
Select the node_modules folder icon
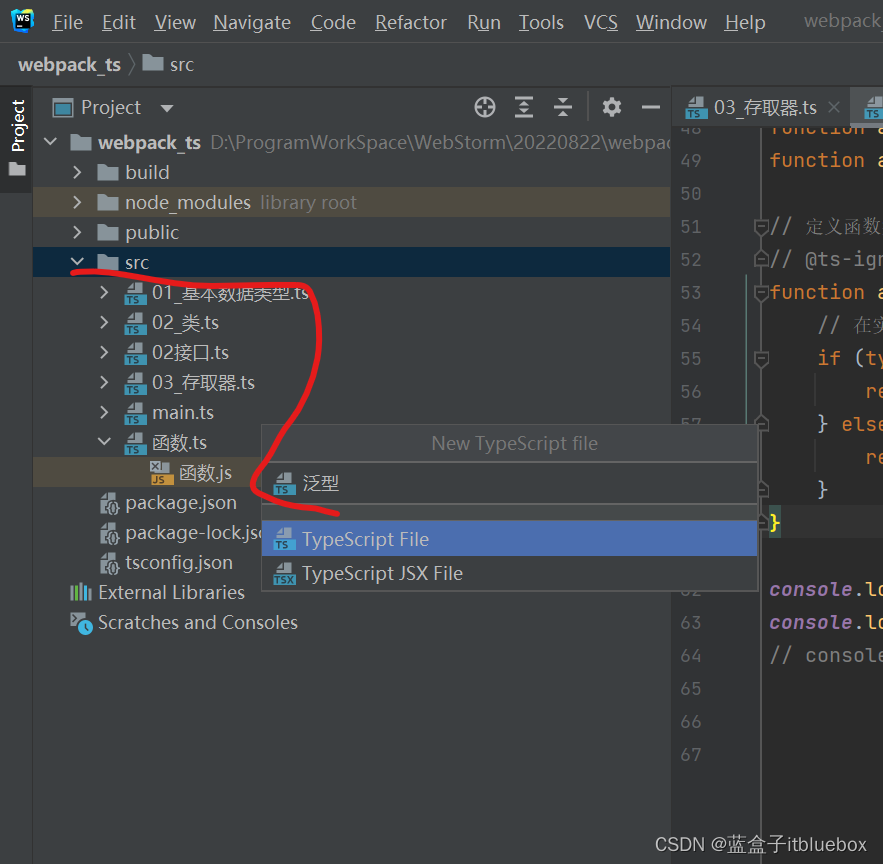point(108,202)
